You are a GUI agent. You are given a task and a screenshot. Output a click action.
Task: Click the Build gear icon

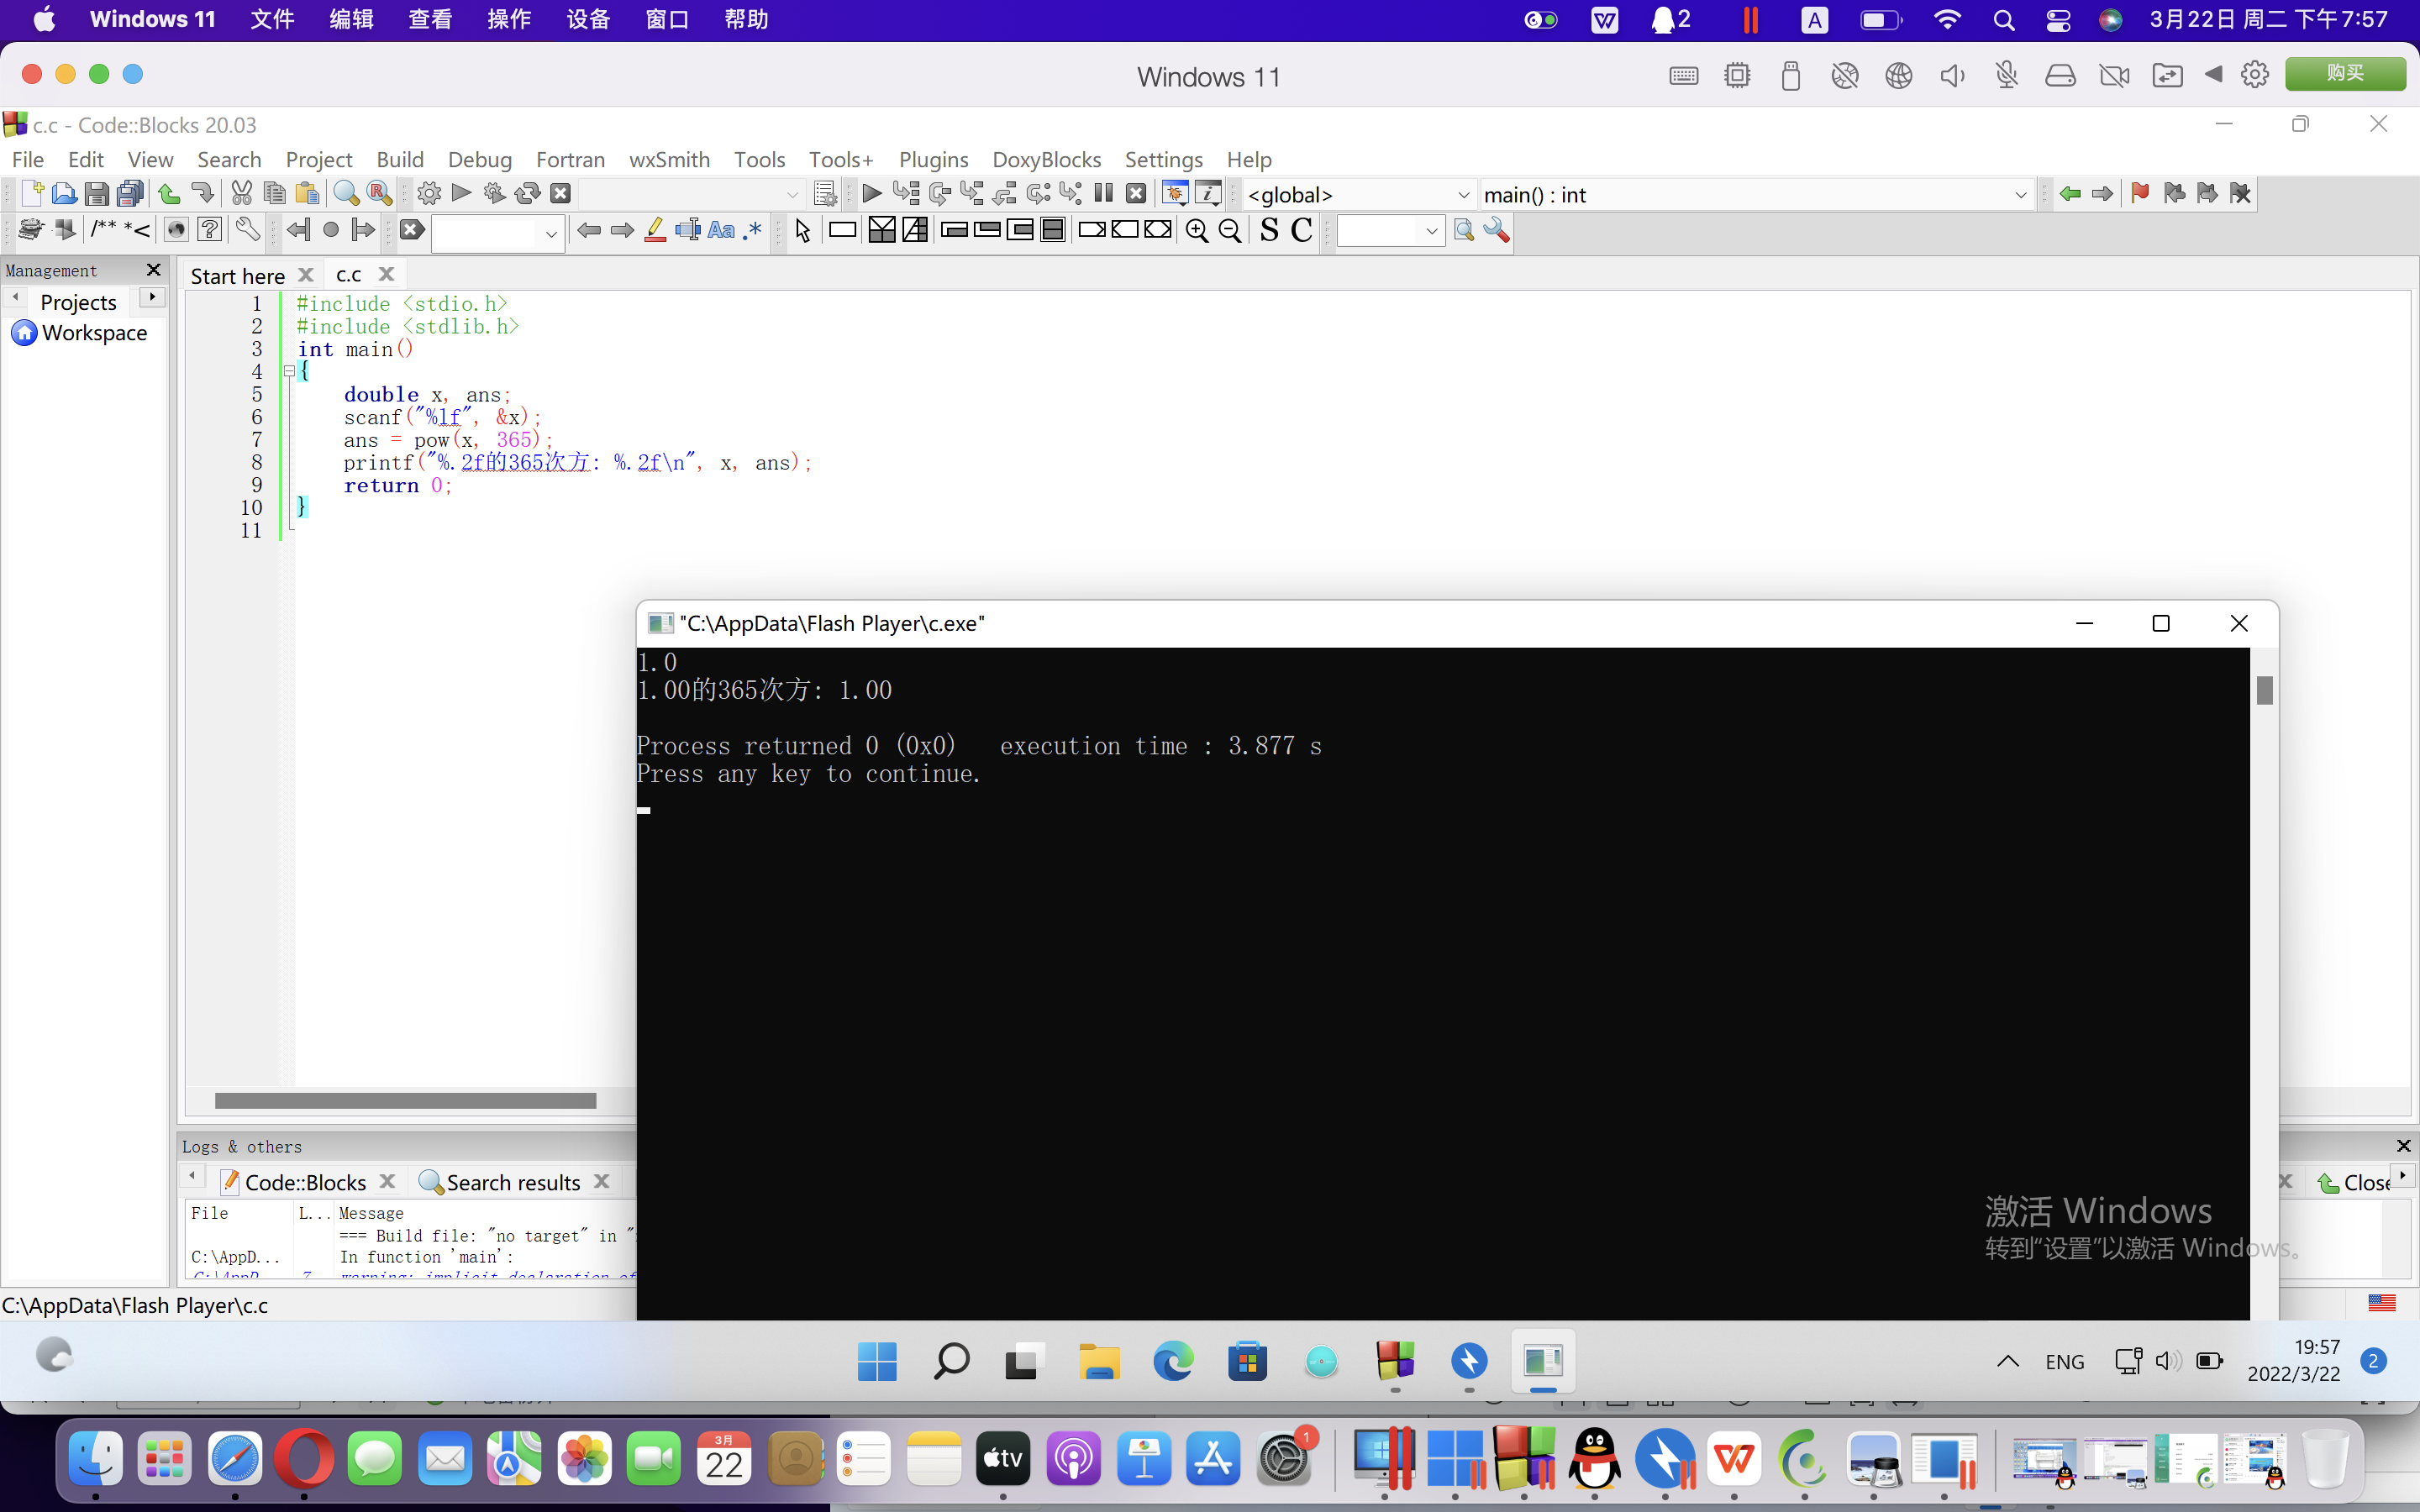[429, 194]
